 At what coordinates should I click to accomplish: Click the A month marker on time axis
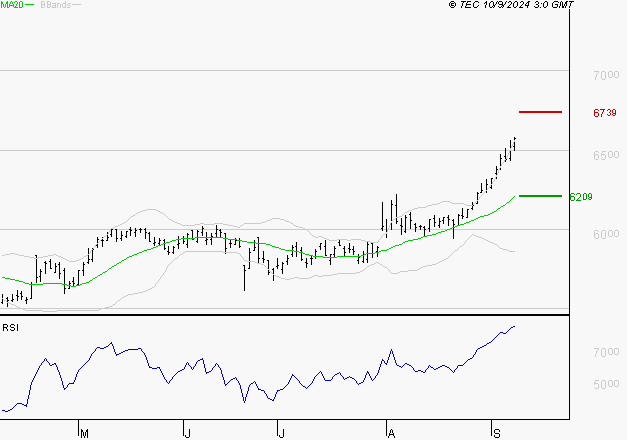pyautogui.click(x=391, y=433)
